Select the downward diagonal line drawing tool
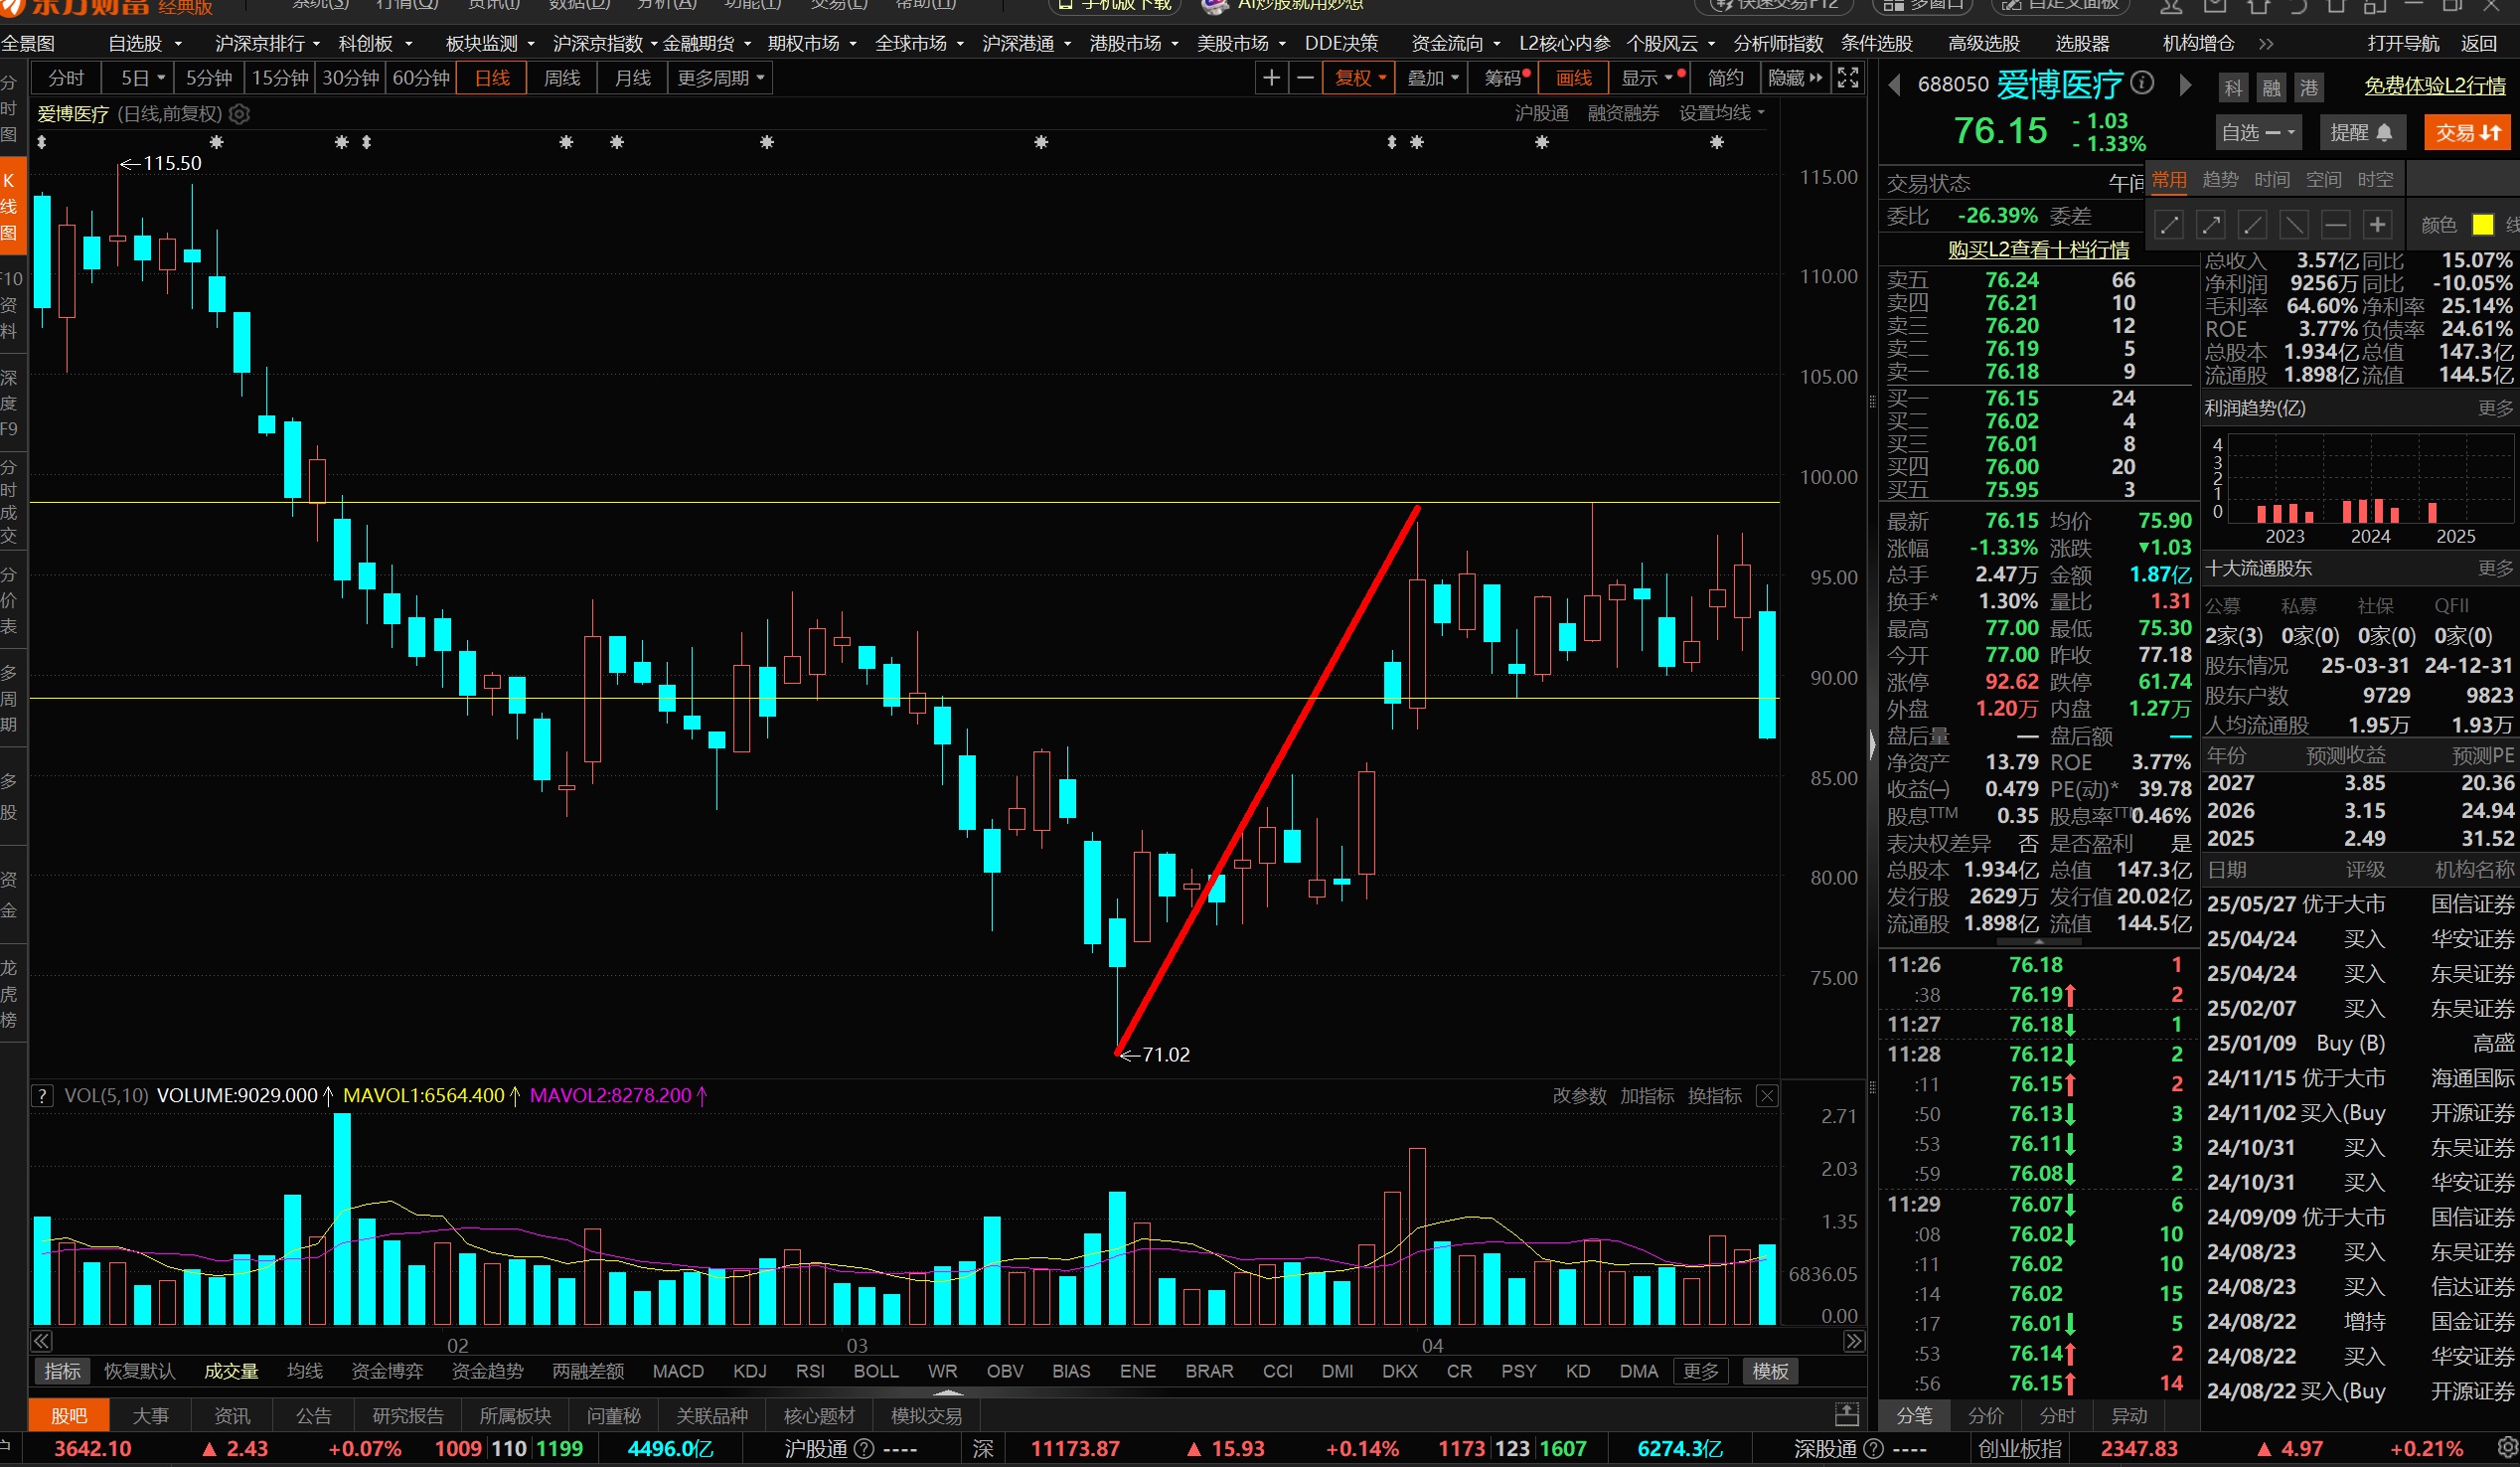This screenshot has height=1467, width=2520. (2294, 225)
